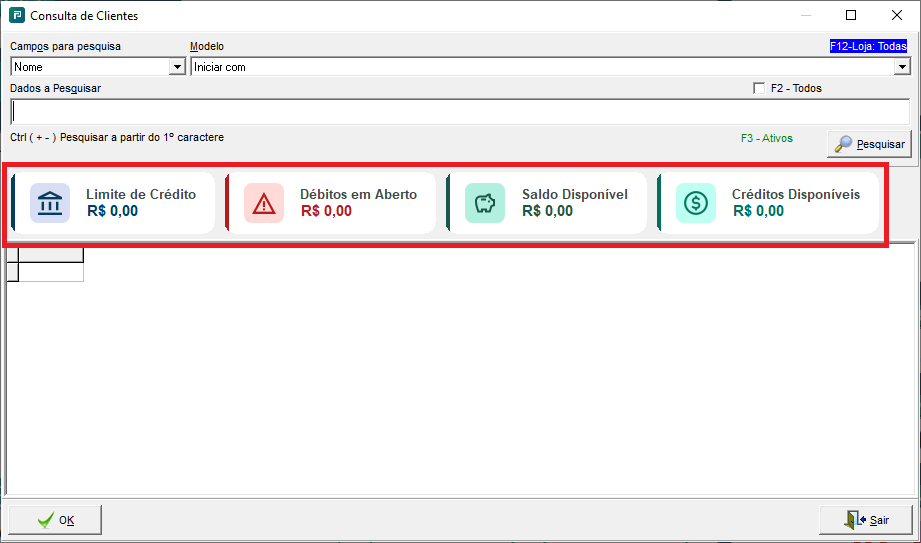Click the Sair button
The width and height of the screenshot is (921, 543).
[x=866, y=519]
